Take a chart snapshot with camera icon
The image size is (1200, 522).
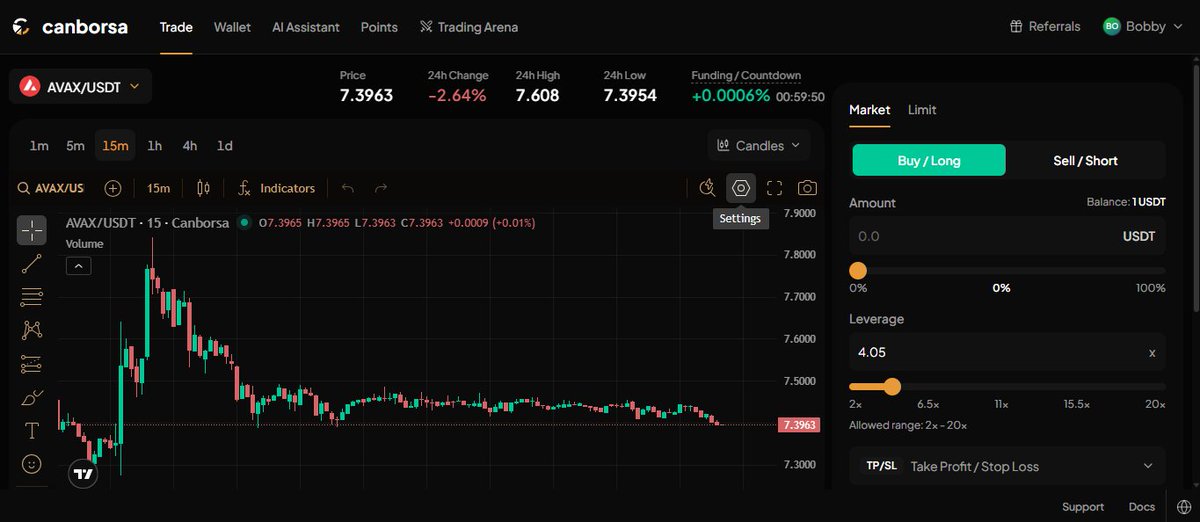click(807, 187)
